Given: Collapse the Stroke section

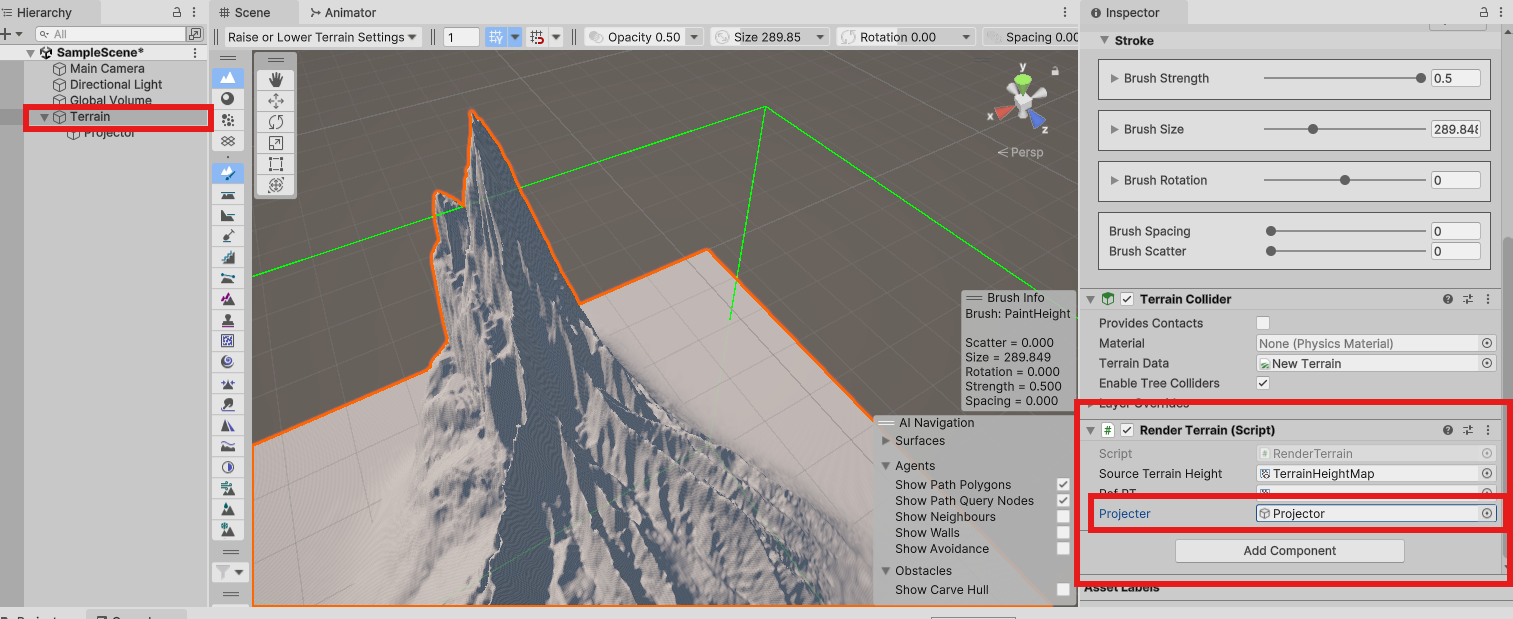Looking at the screenshot, I should [1105, 41].
